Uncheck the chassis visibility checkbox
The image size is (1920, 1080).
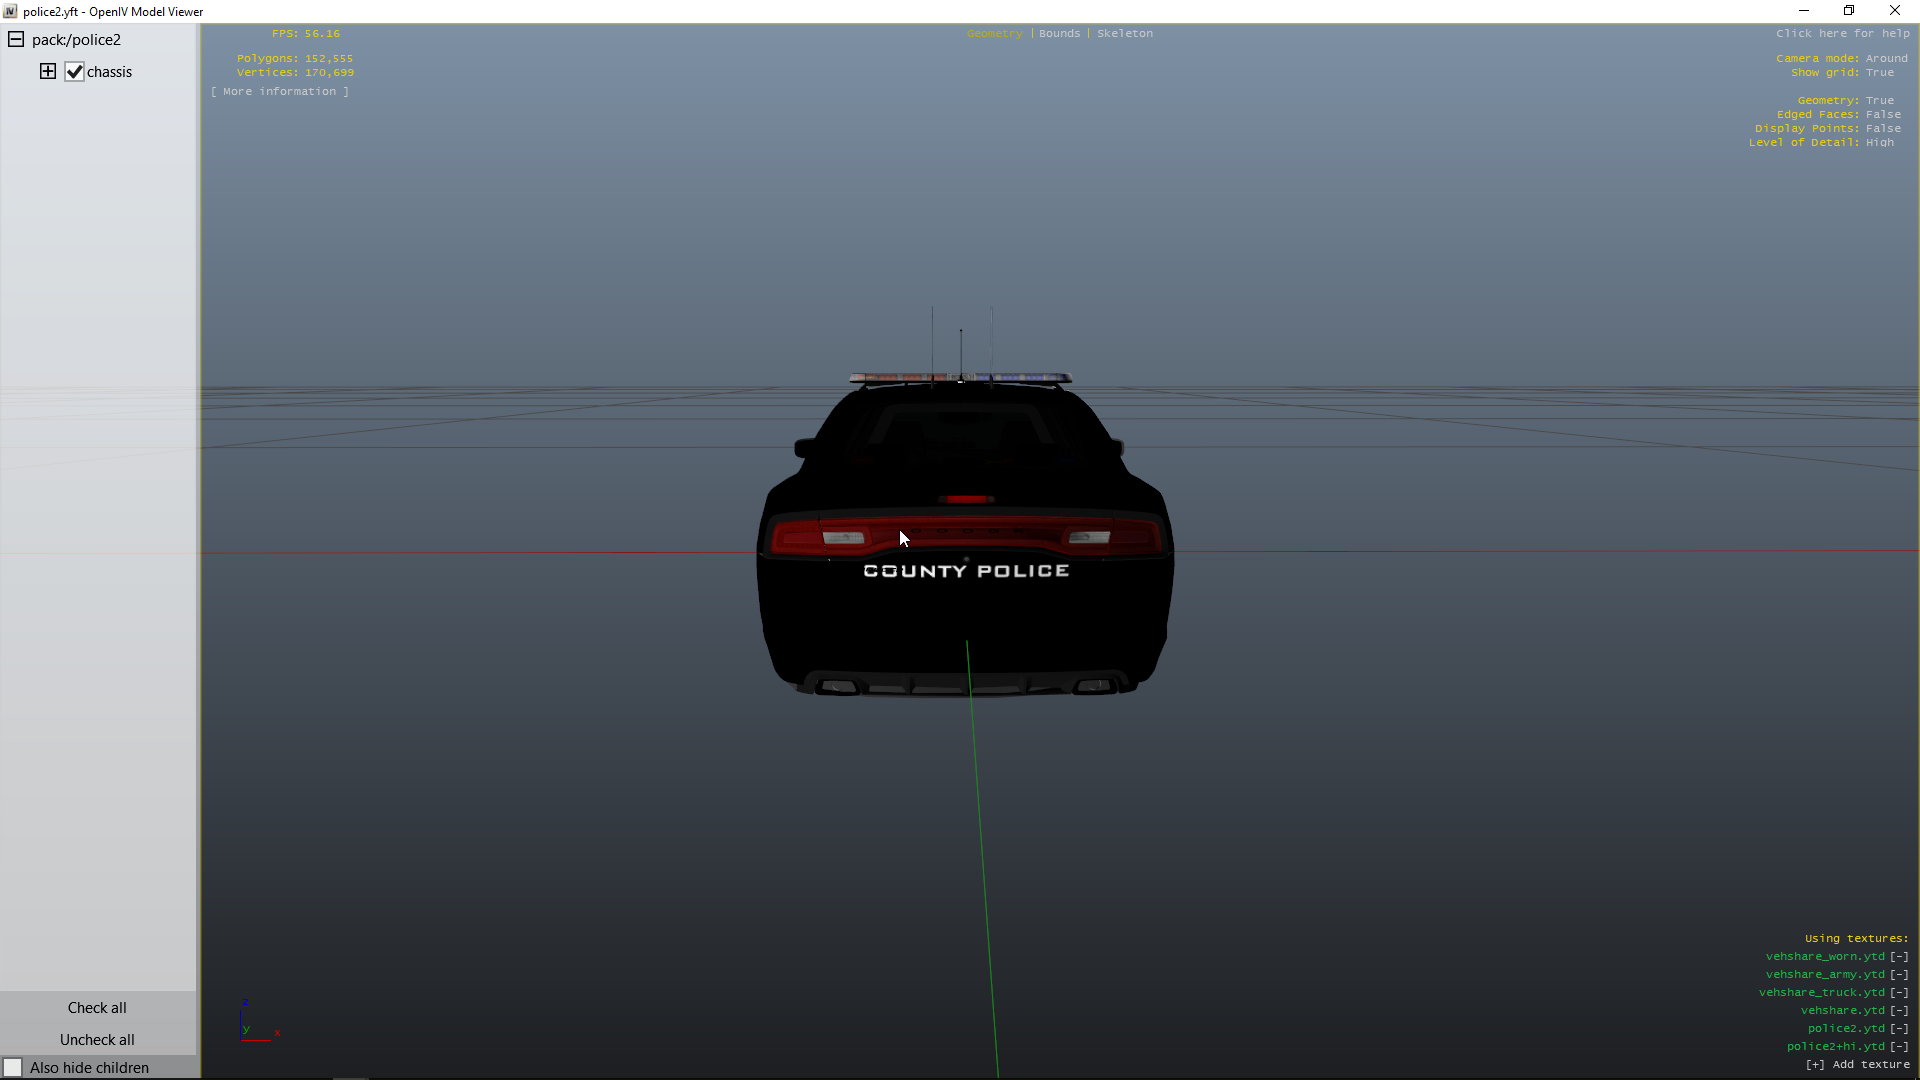74,72
